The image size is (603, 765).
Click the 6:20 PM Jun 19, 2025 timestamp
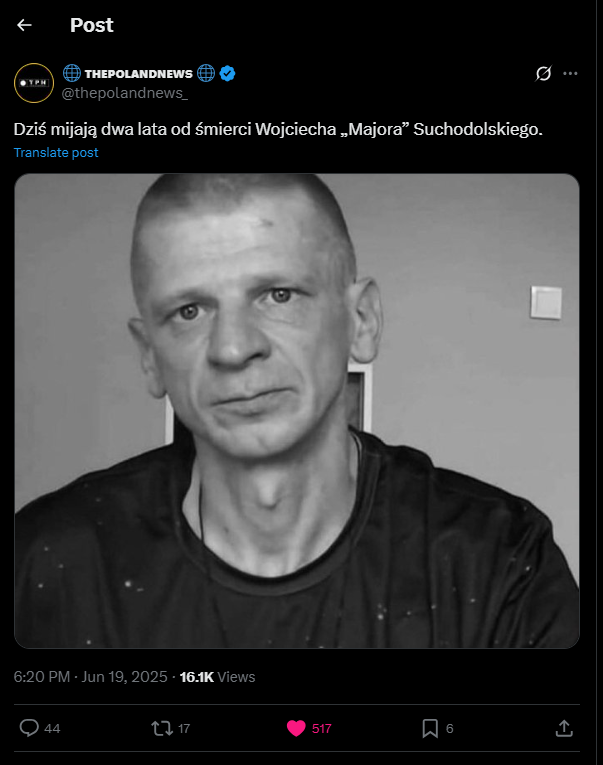click(x=90, y=677)
